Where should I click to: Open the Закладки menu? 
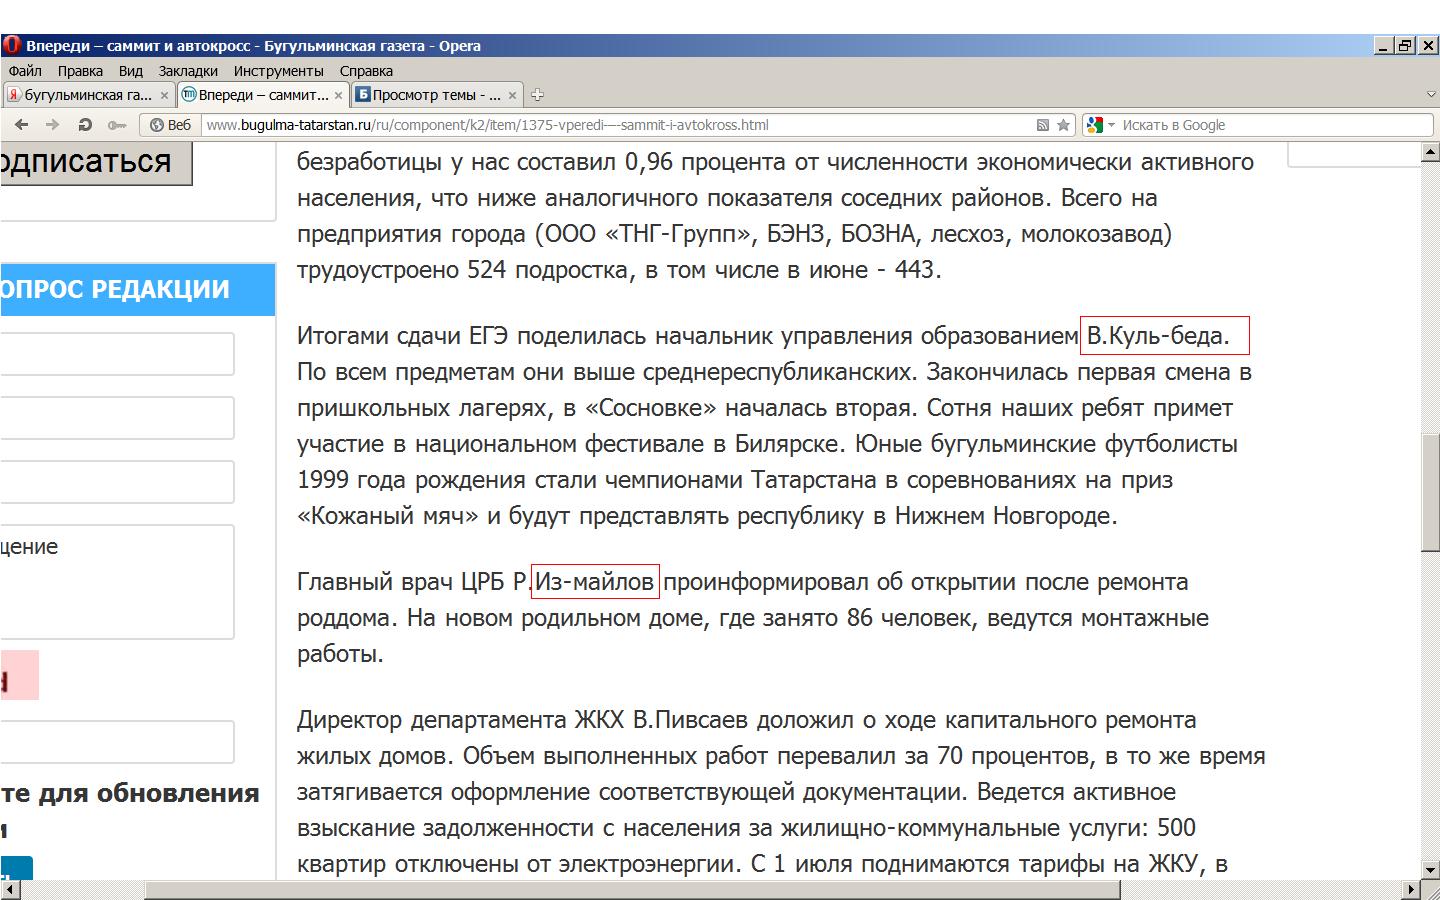click(x=188, y=71)
